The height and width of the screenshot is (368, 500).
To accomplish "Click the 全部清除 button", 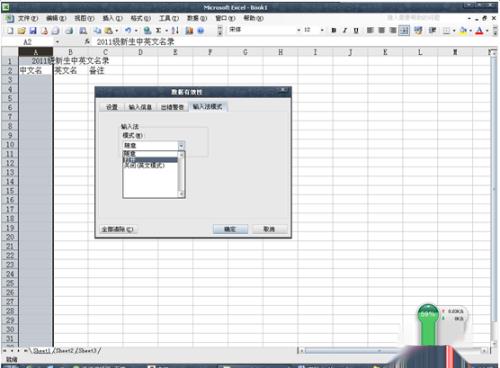I will [x=117, y=229].
